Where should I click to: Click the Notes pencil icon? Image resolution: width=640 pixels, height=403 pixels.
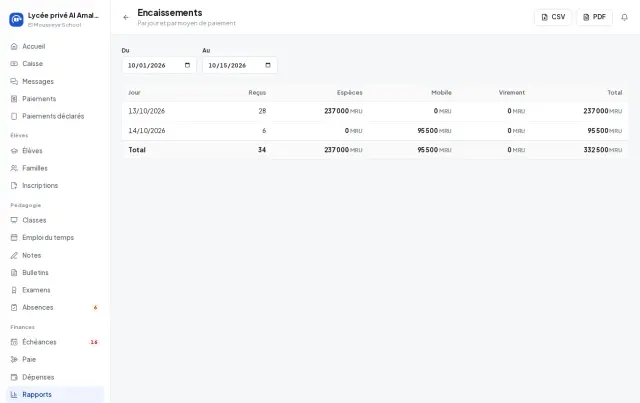pyautogui.click(x=14, y=255)
